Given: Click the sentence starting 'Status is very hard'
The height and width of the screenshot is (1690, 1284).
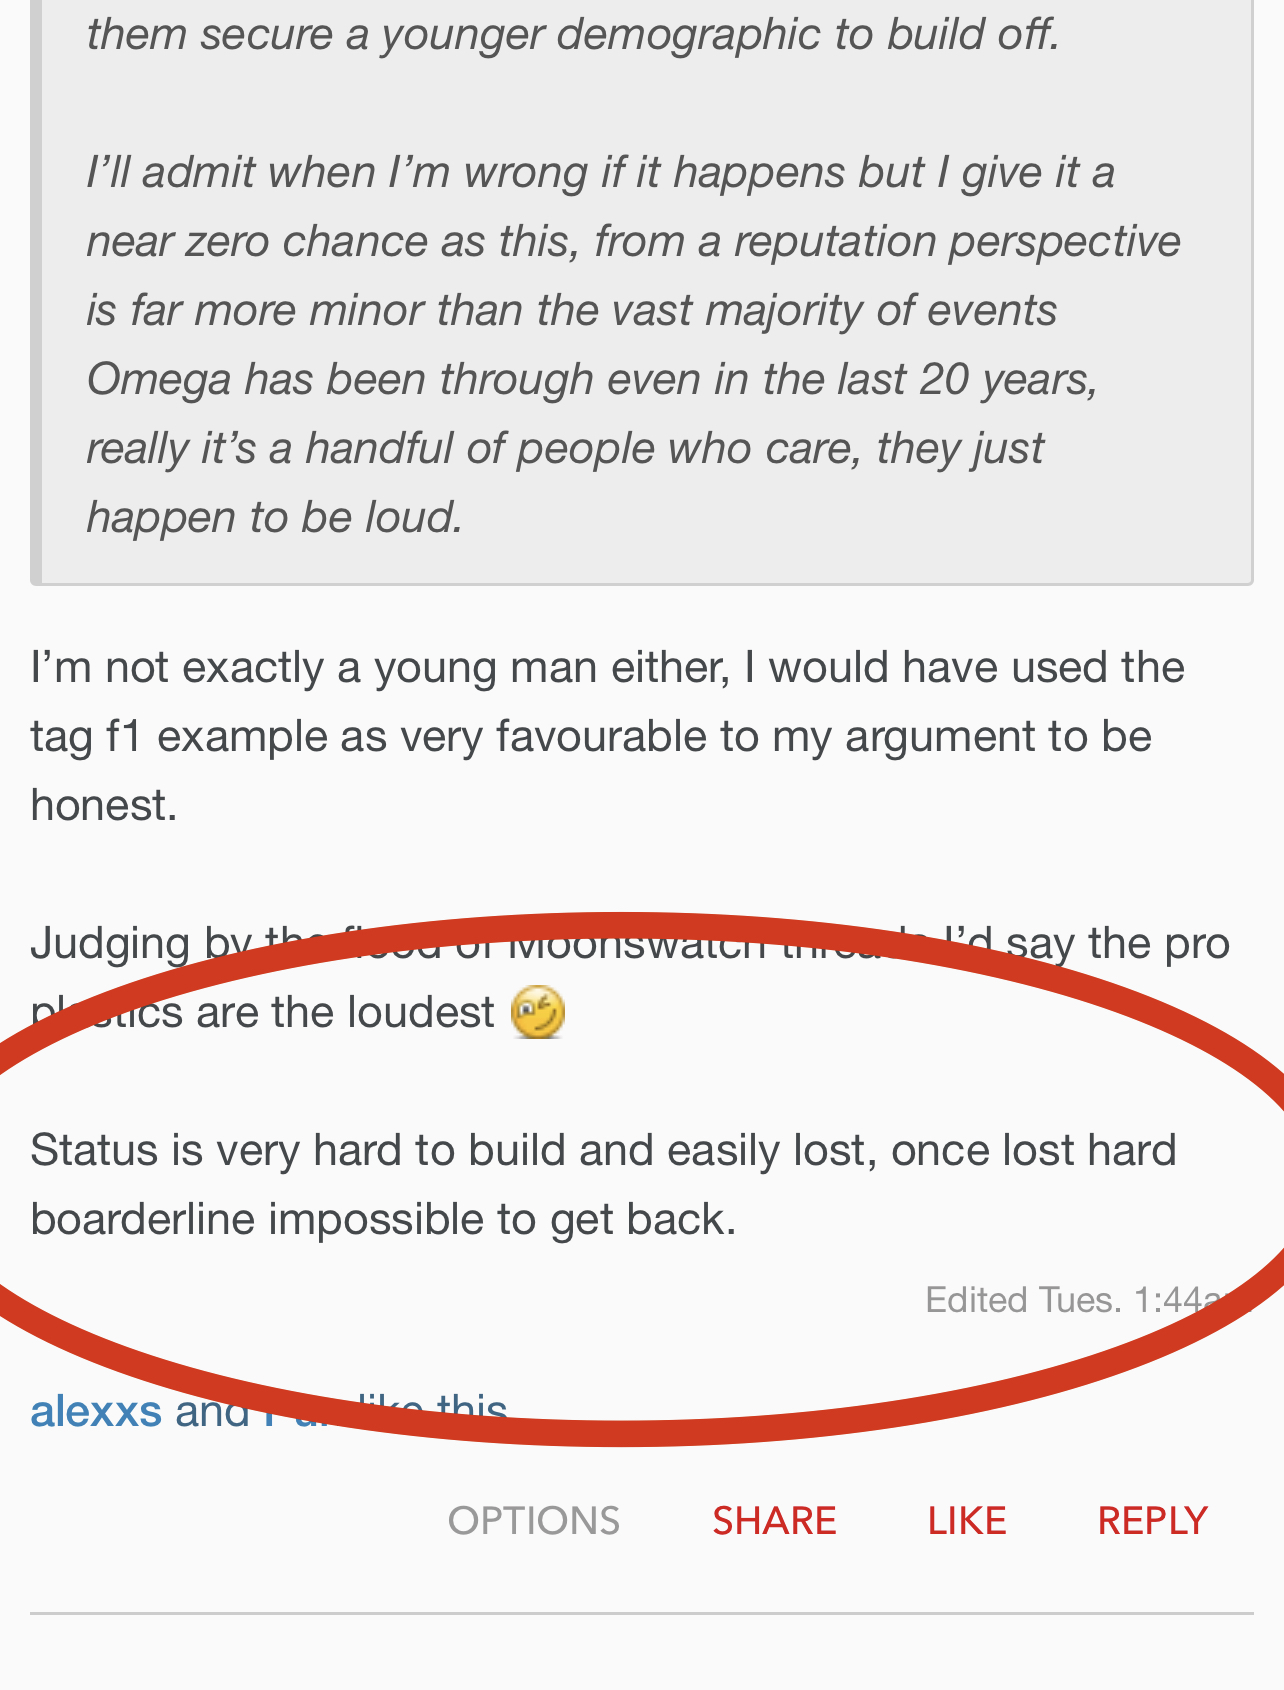Looking at the screenshot, I should tap(602, 1150).
